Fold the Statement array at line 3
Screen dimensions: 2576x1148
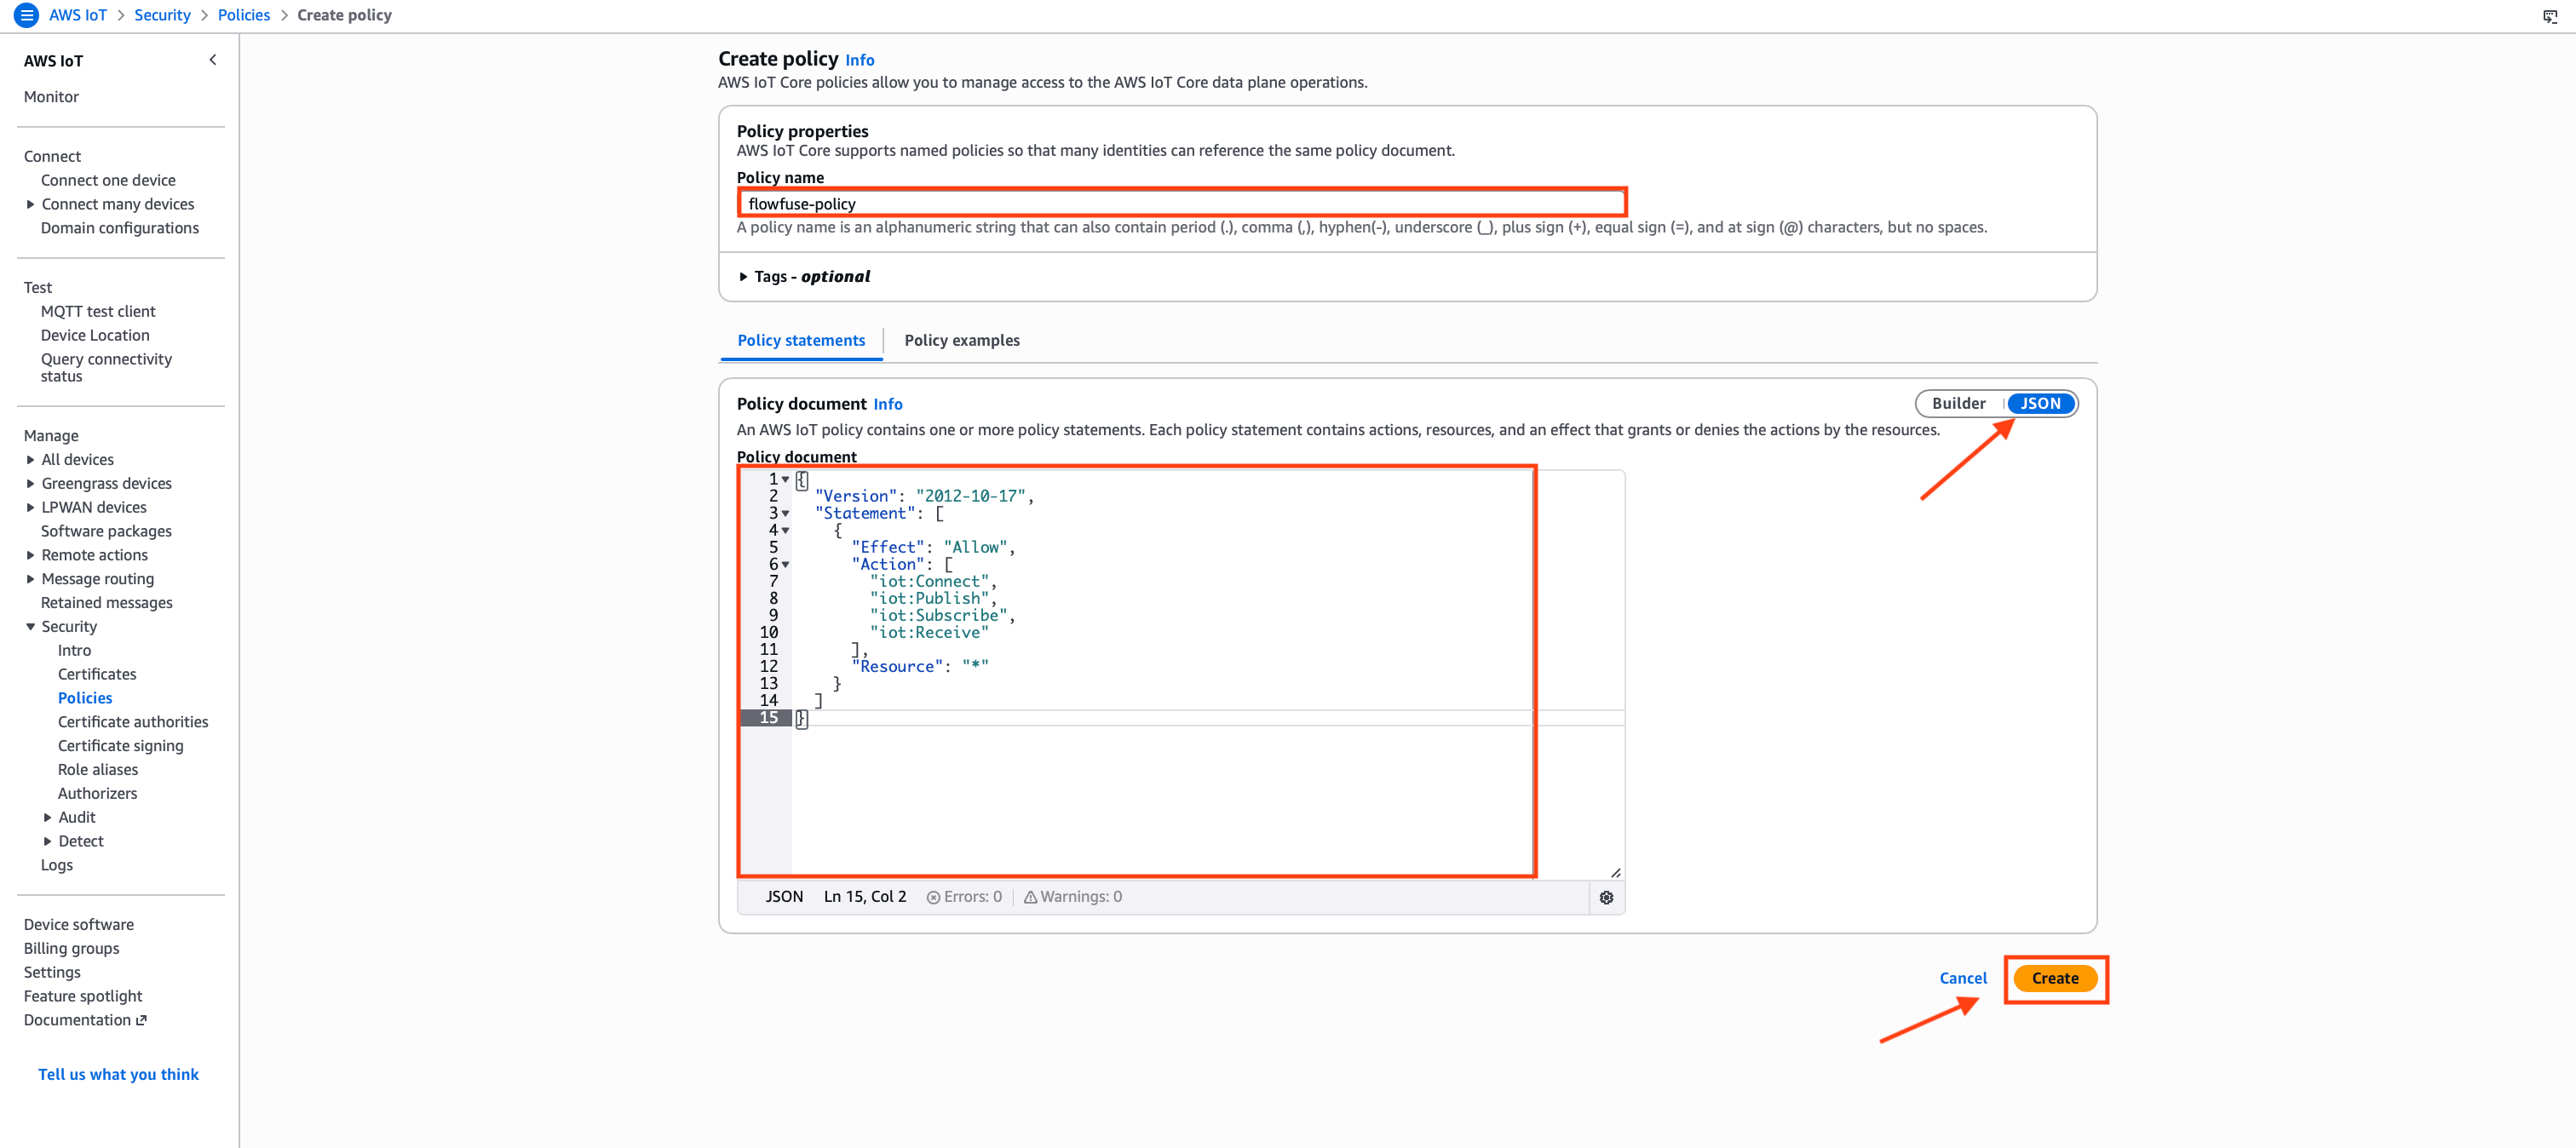tap(786, 513)
